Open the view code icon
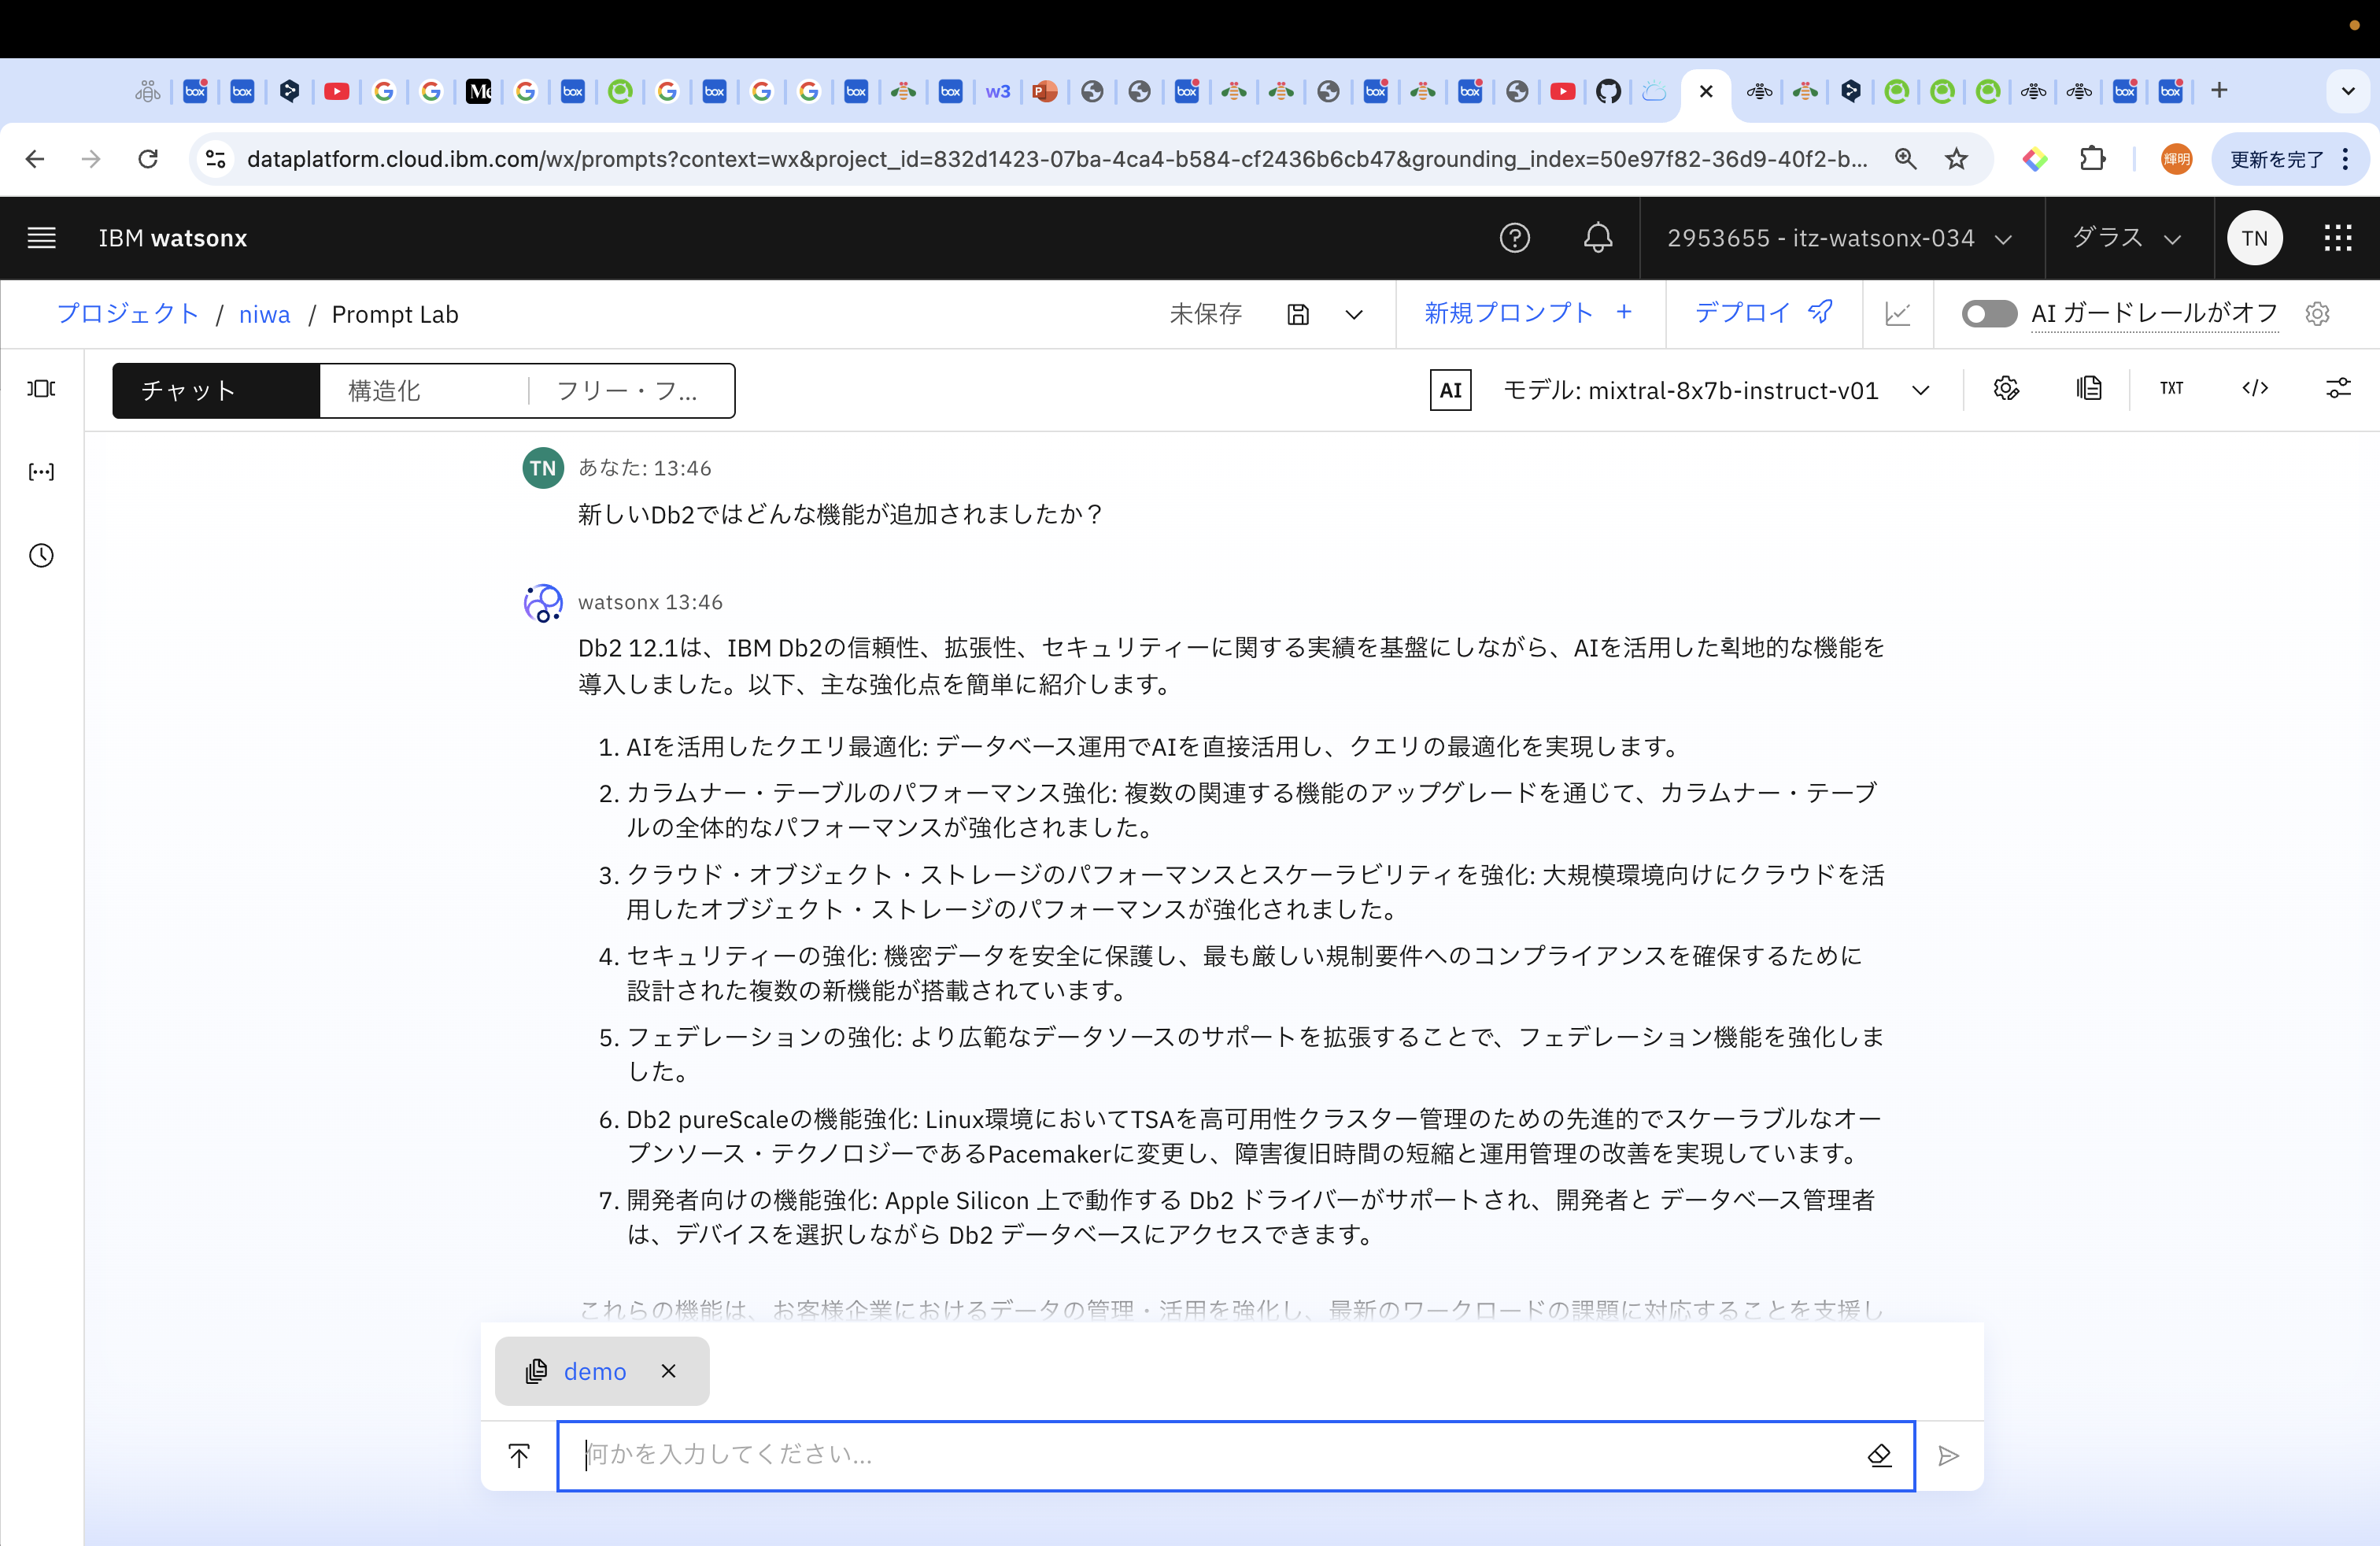 pyautogui.click(x=2255, y=389)
